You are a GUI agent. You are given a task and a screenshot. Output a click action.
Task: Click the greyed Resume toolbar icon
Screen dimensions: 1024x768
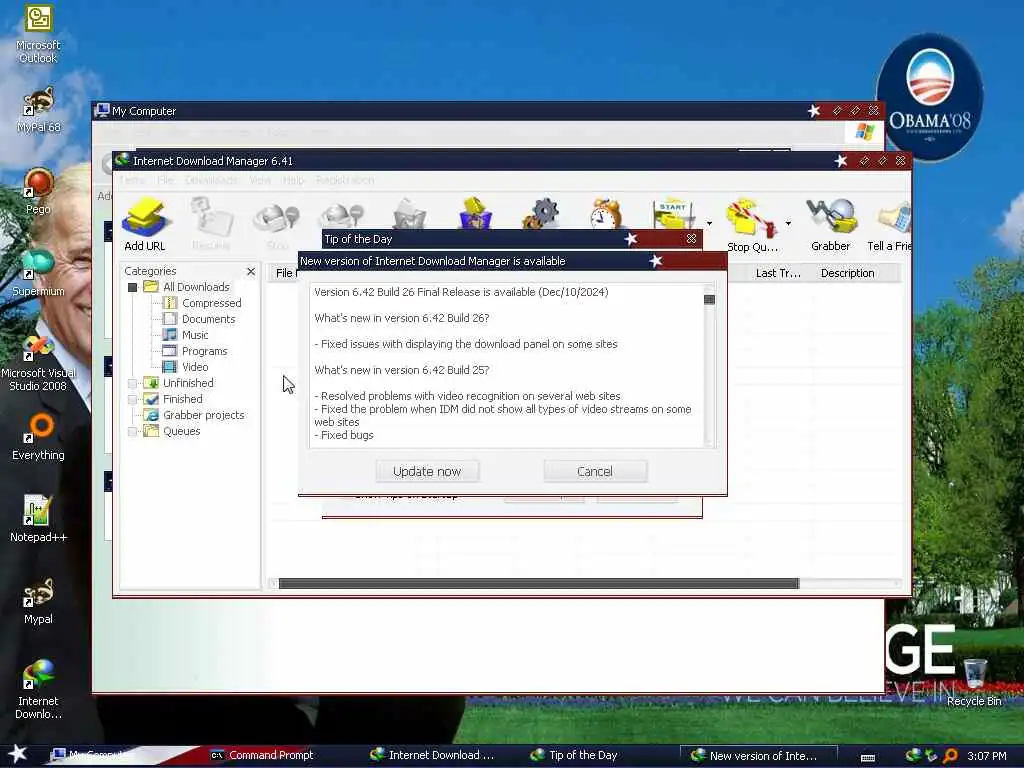click(211, 224)
